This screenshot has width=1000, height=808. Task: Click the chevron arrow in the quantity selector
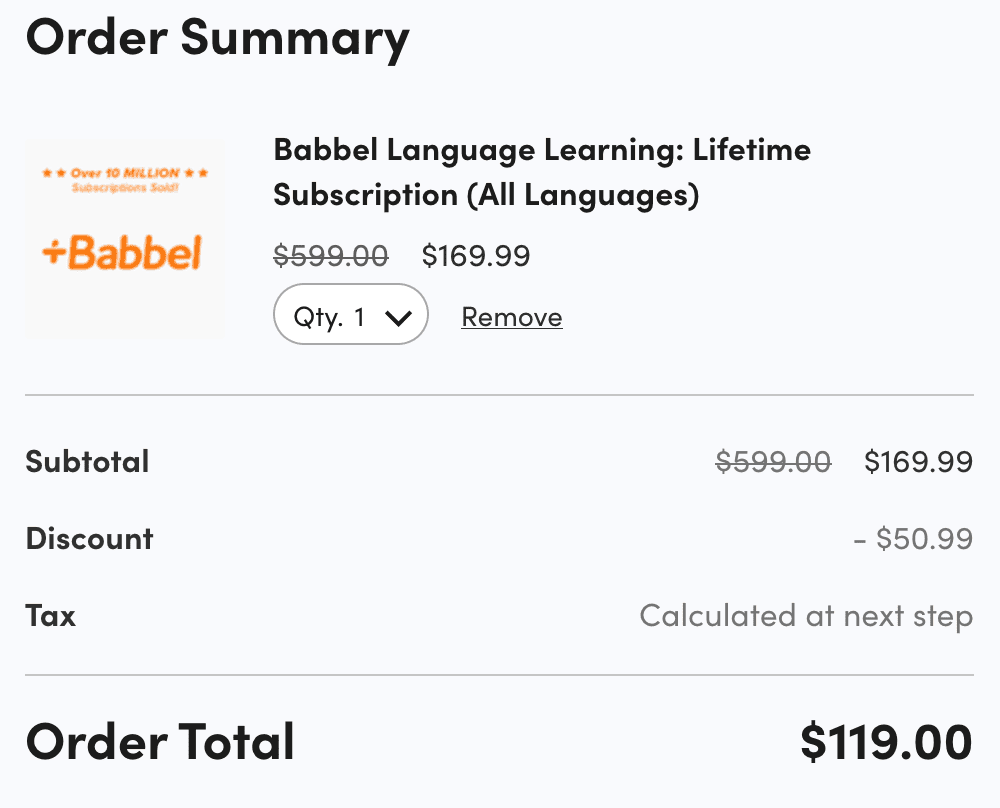pyautogui.click(x=398, y=318)
